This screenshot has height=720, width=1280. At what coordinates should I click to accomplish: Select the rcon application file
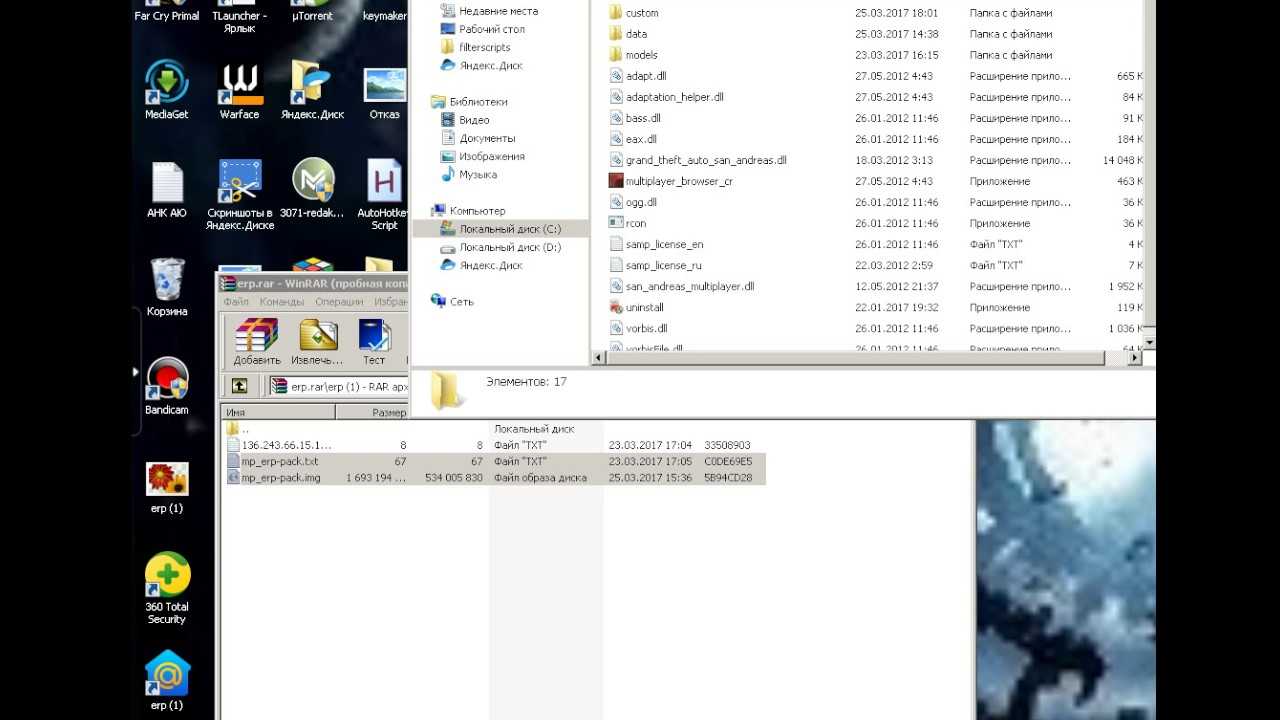(x=627, y=223)
